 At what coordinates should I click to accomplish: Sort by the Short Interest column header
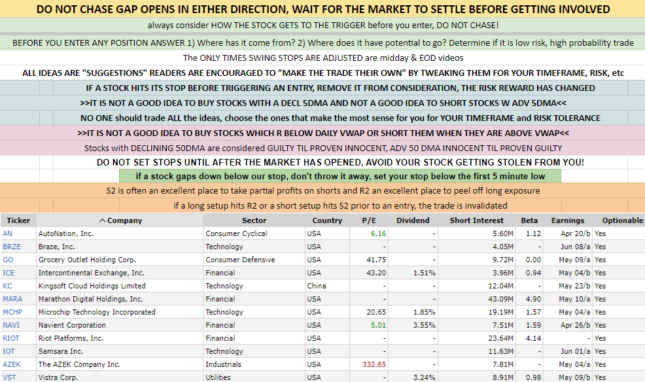[476, 220]
